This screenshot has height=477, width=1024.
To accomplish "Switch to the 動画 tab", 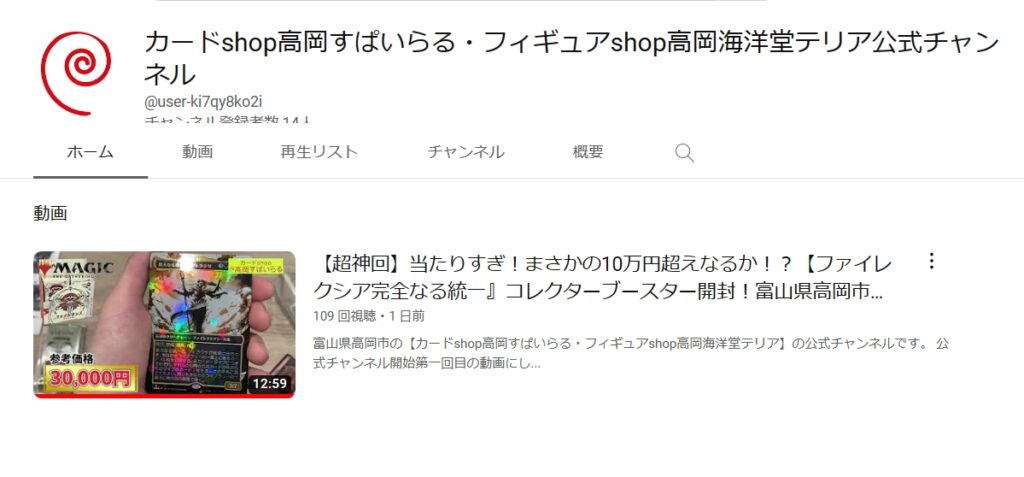I will pos(198,152).
